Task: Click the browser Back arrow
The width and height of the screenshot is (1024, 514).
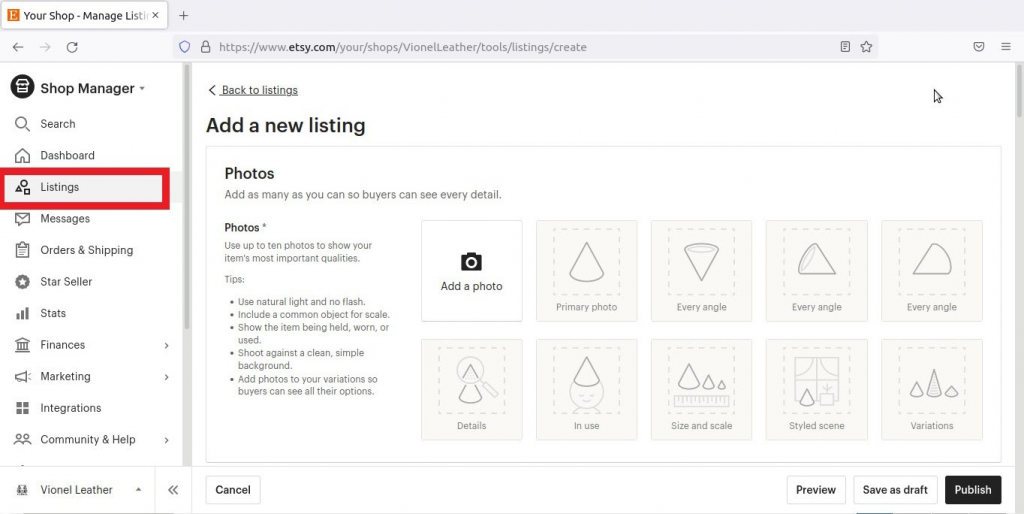Action: (18, 47)
